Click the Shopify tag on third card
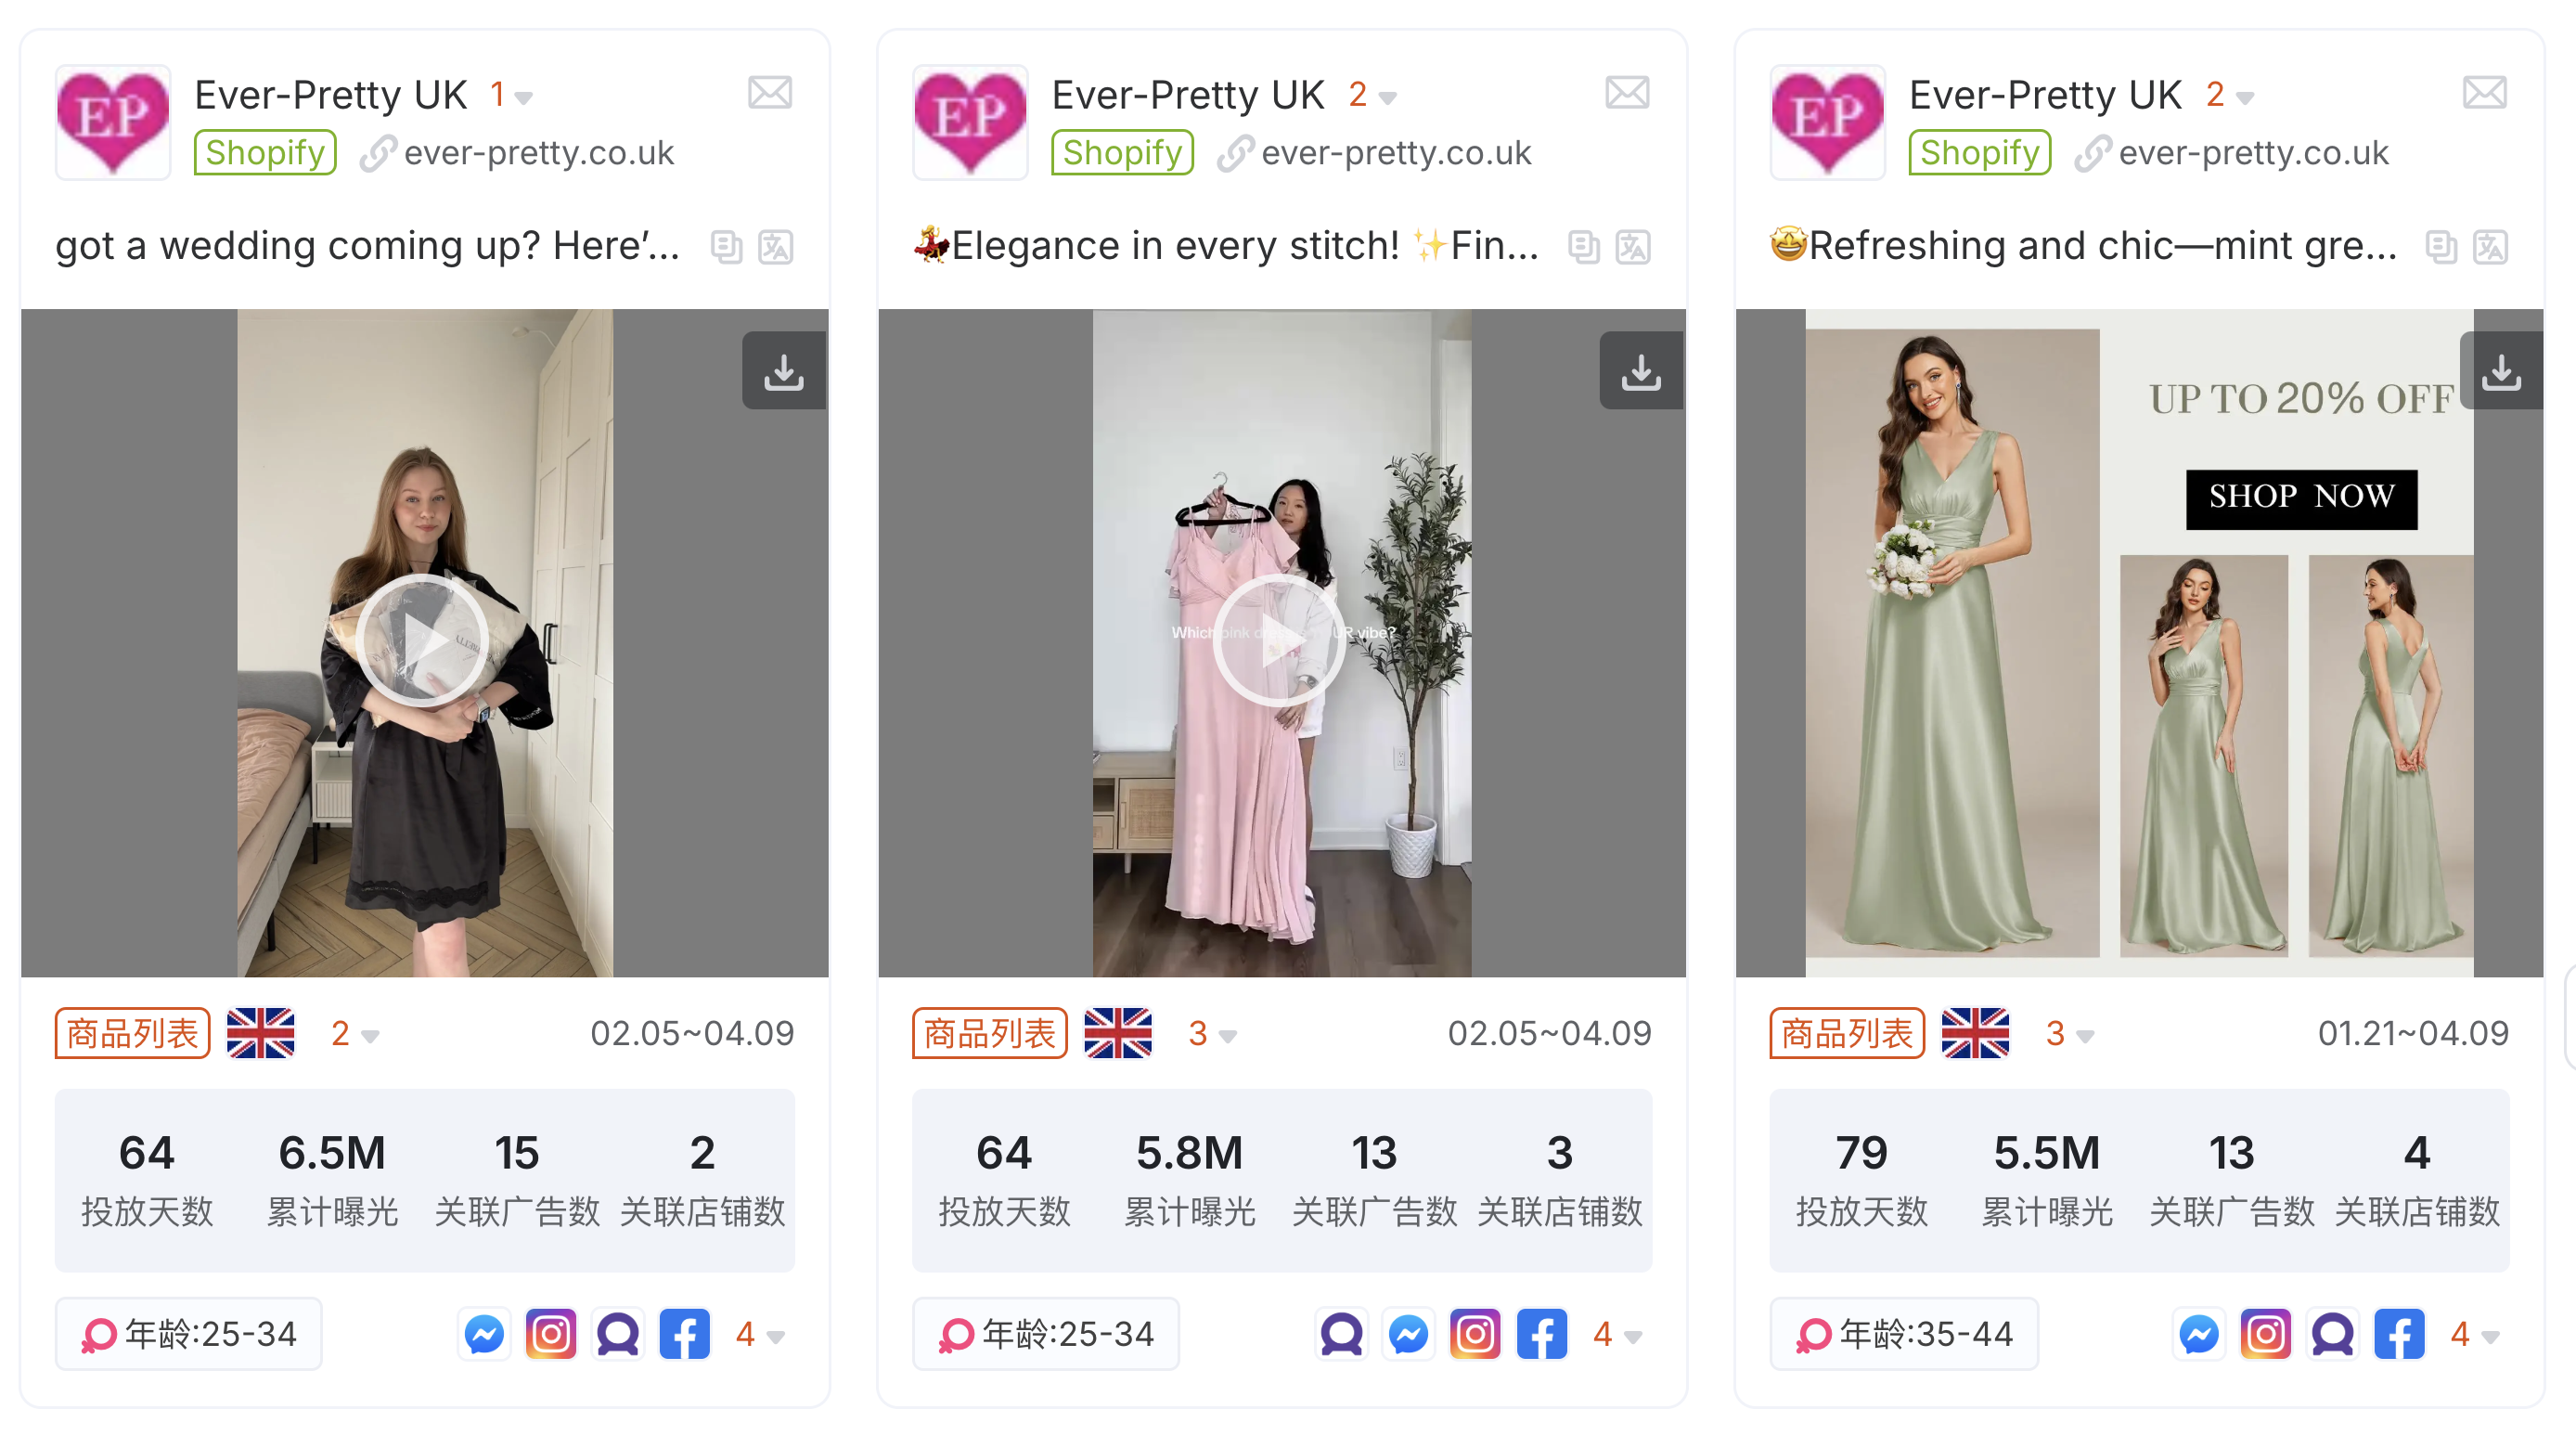The image size is (2576, 1435). click(x=1979, y=153)
